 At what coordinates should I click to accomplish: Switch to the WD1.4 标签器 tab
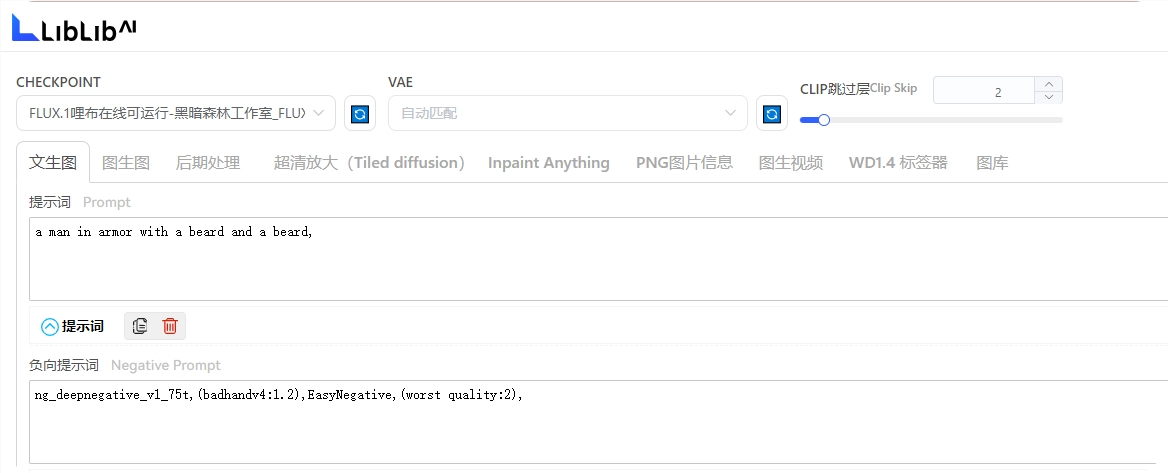(x=898, y=163)
